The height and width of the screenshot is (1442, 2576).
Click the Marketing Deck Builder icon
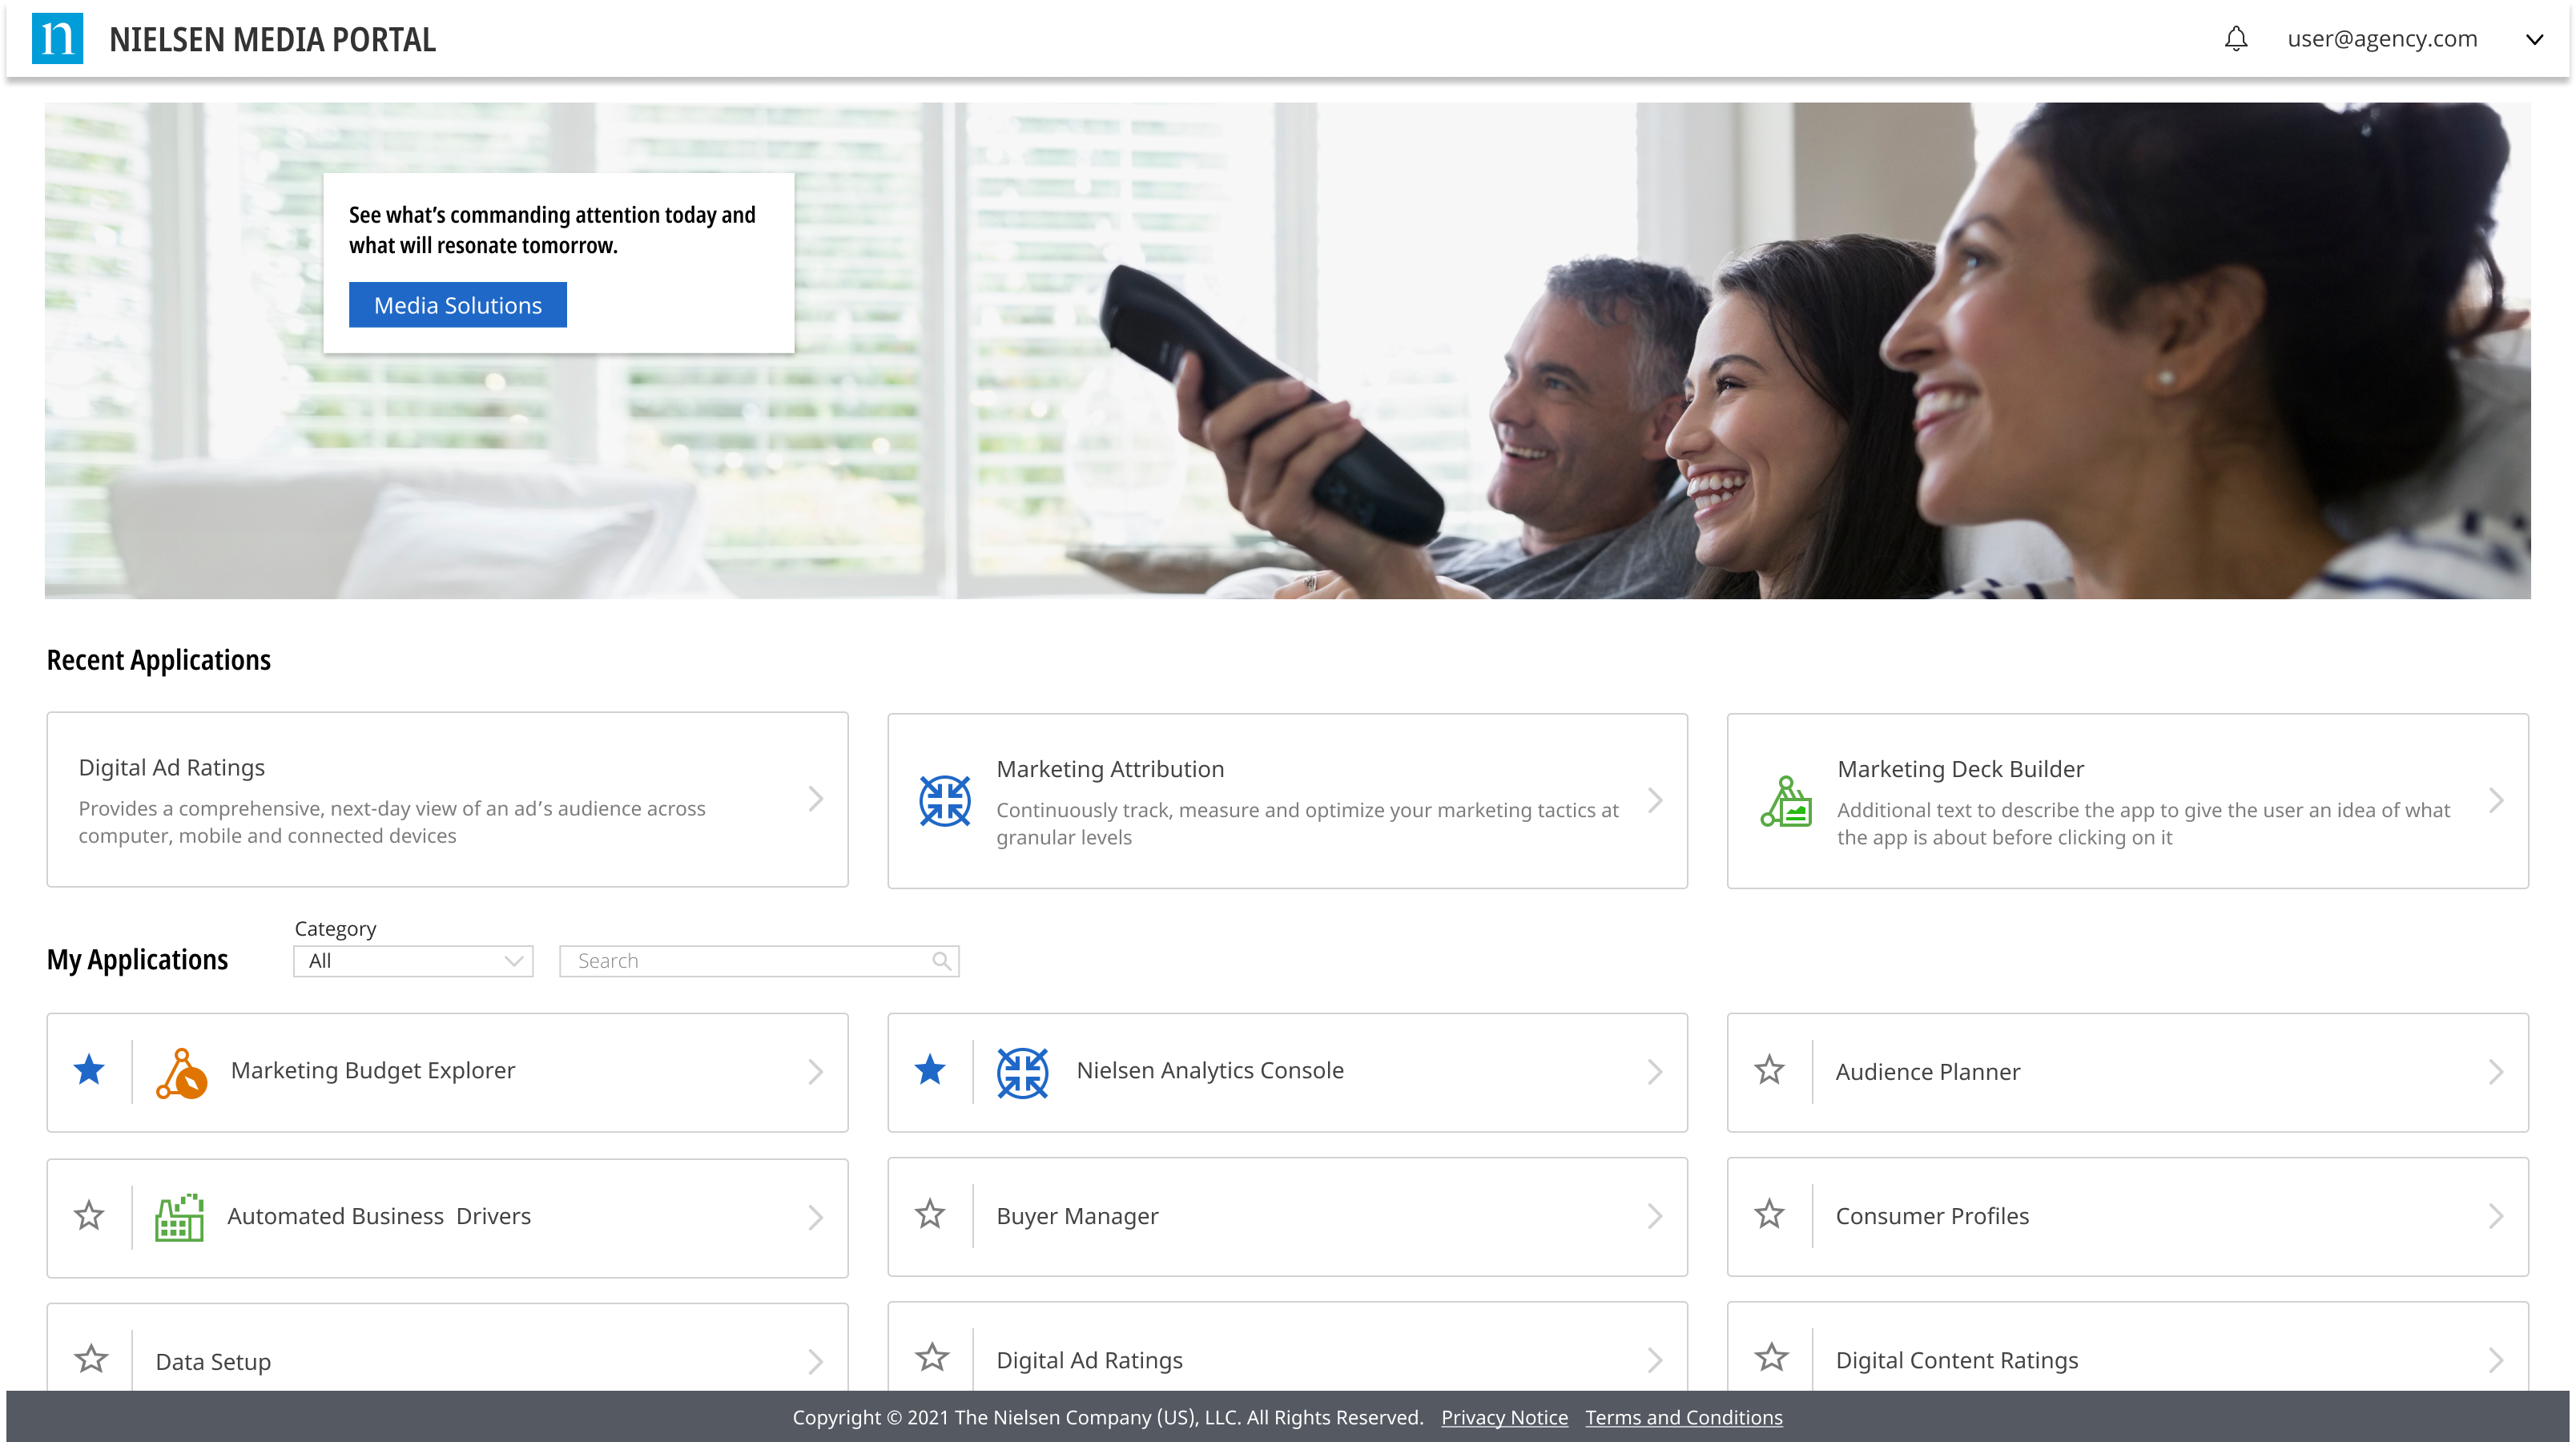coord(1786,801)
